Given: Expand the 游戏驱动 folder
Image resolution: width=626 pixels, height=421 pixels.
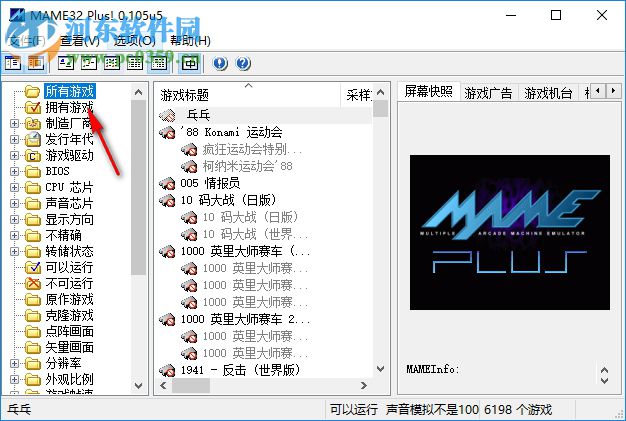Looking at the screenshot, I should (x=14, y=155).
